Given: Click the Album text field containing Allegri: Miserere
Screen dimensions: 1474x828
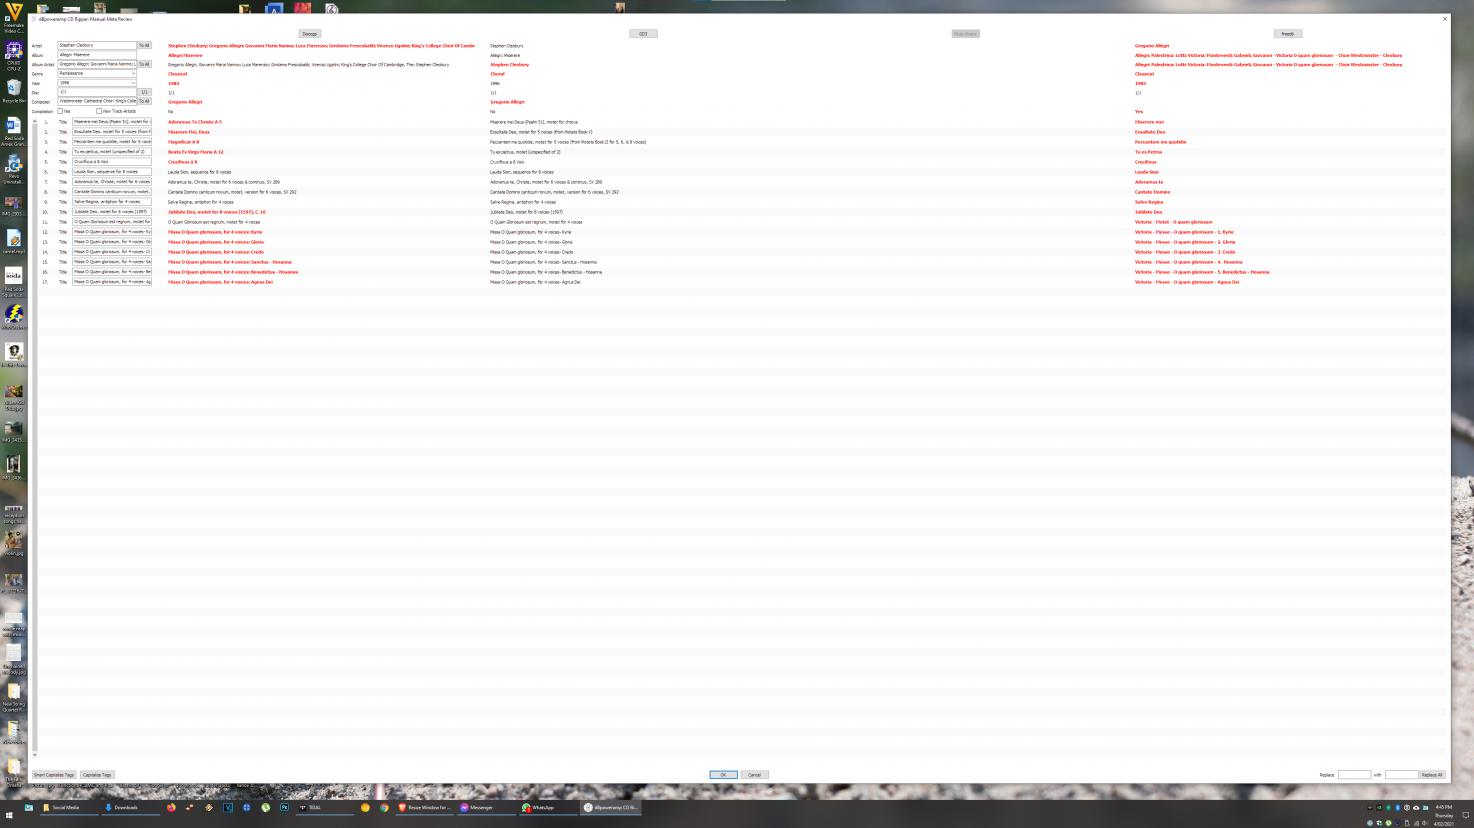Looking at the screenshot, I should [96, 55].
